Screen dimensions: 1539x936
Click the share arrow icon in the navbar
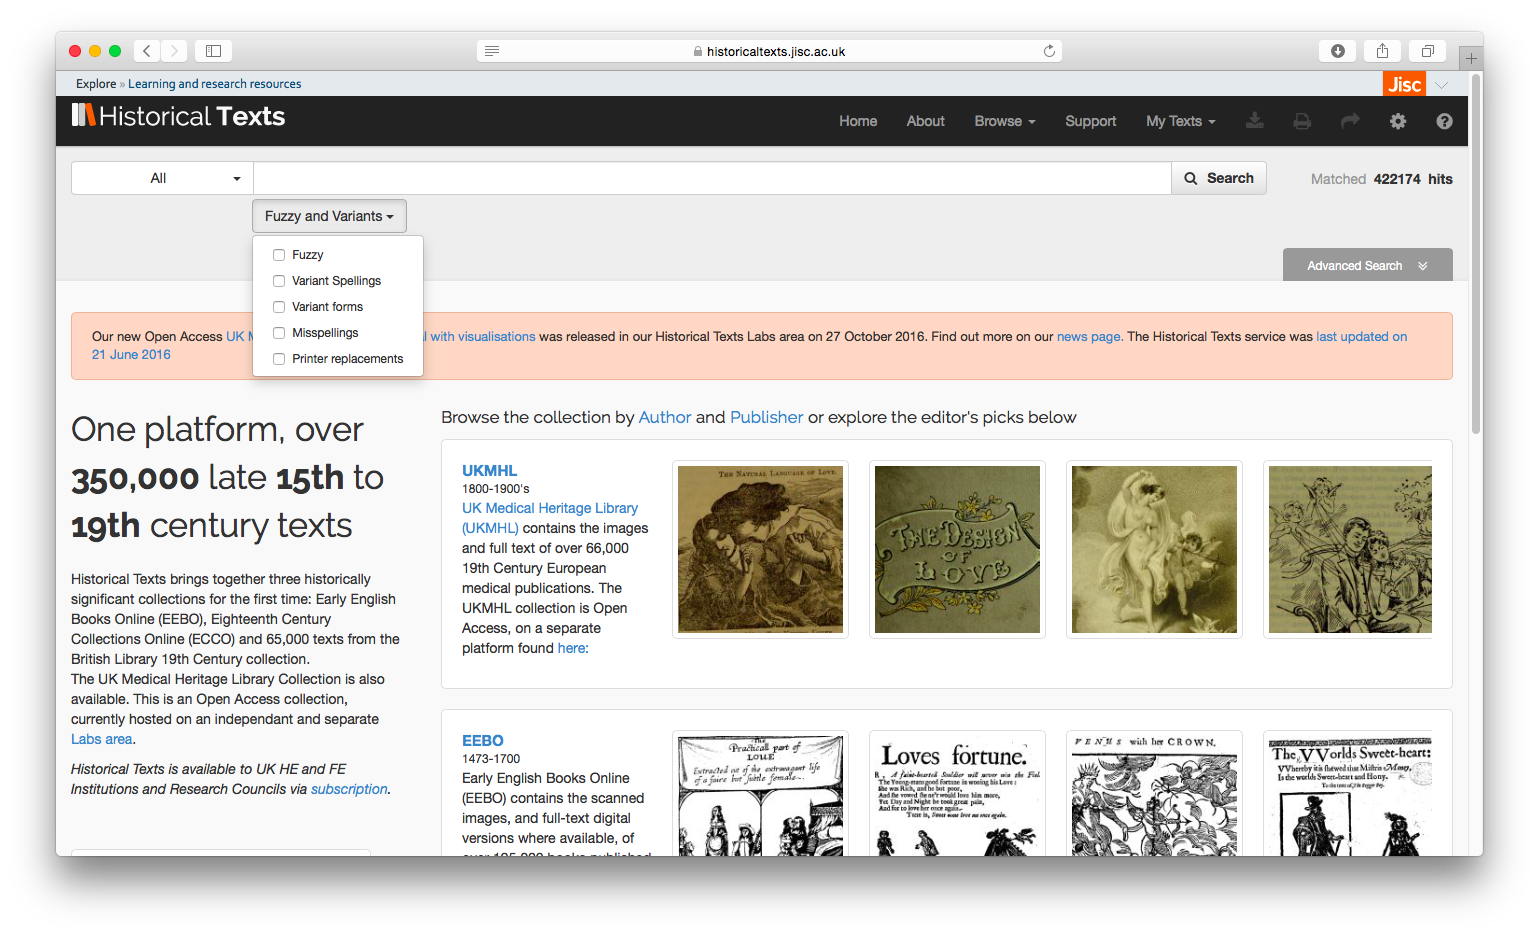point(1350,121)
